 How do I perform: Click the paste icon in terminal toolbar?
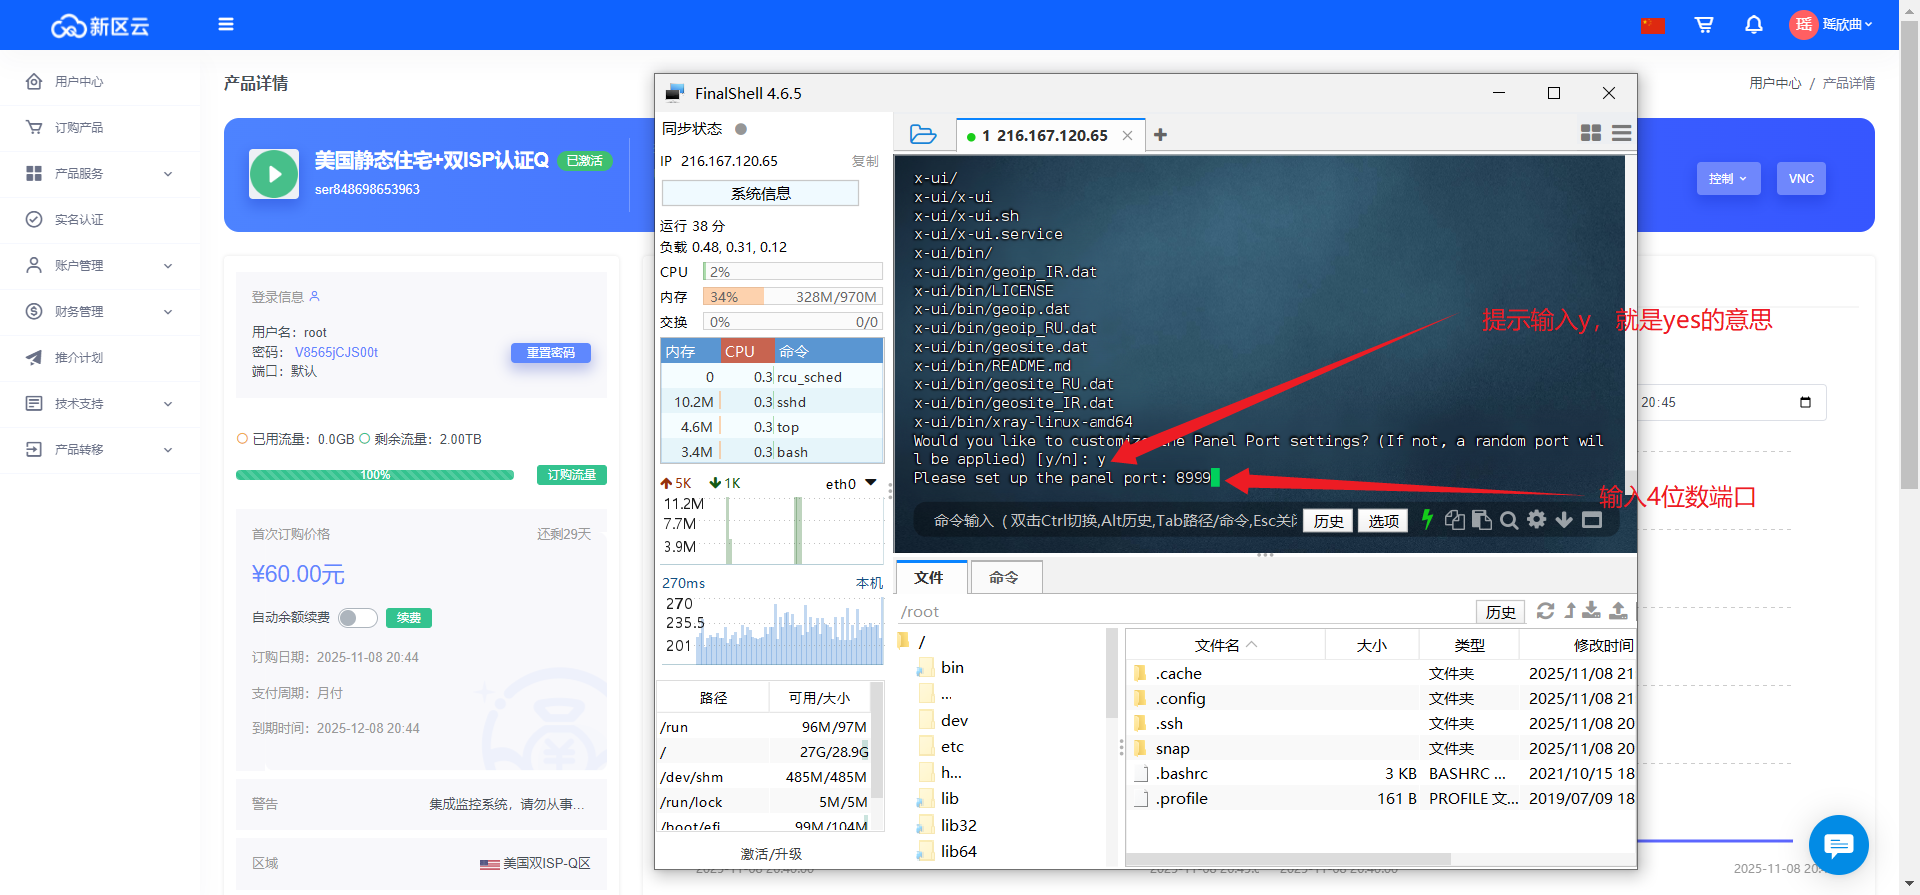(1482, 520)
